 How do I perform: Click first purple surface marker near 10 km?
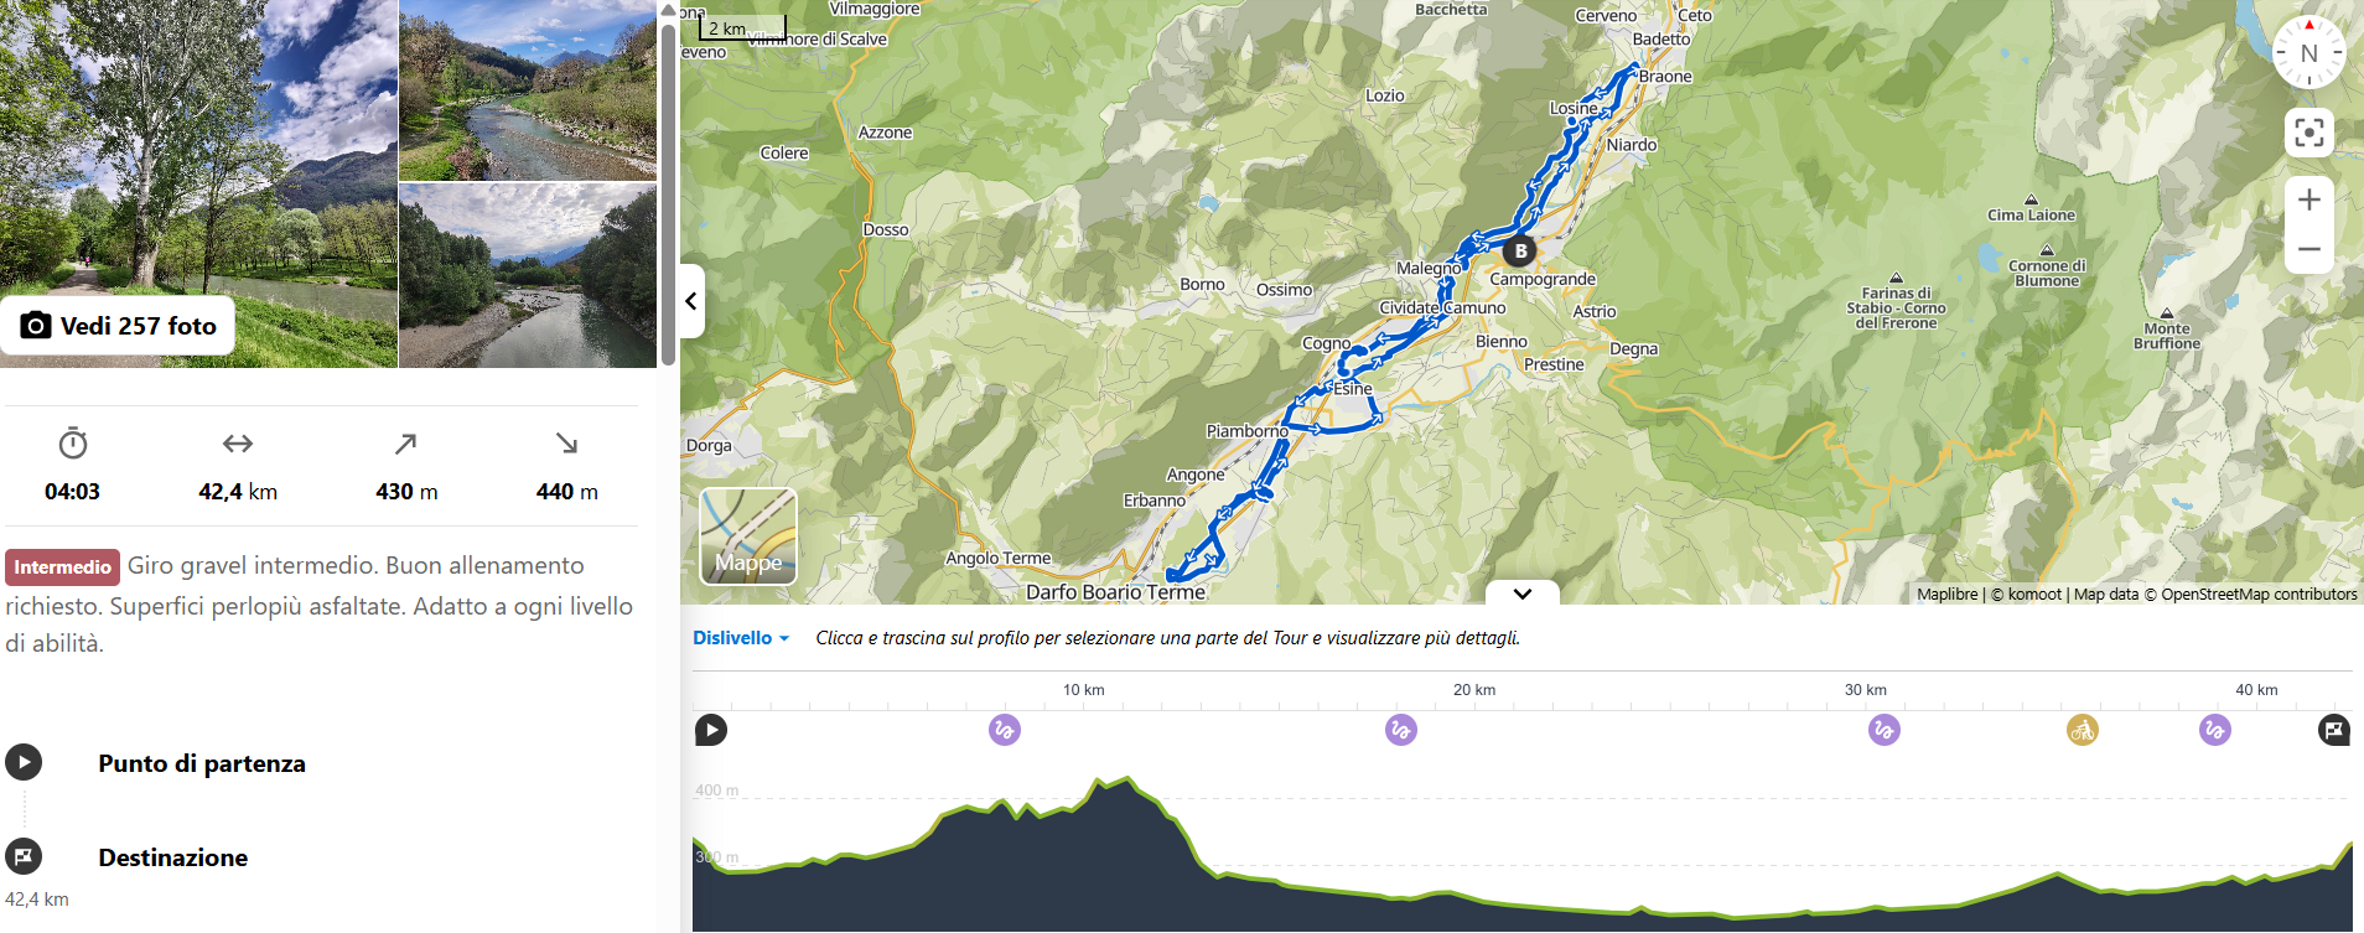pyautogui.click(x=1004, y=730)
